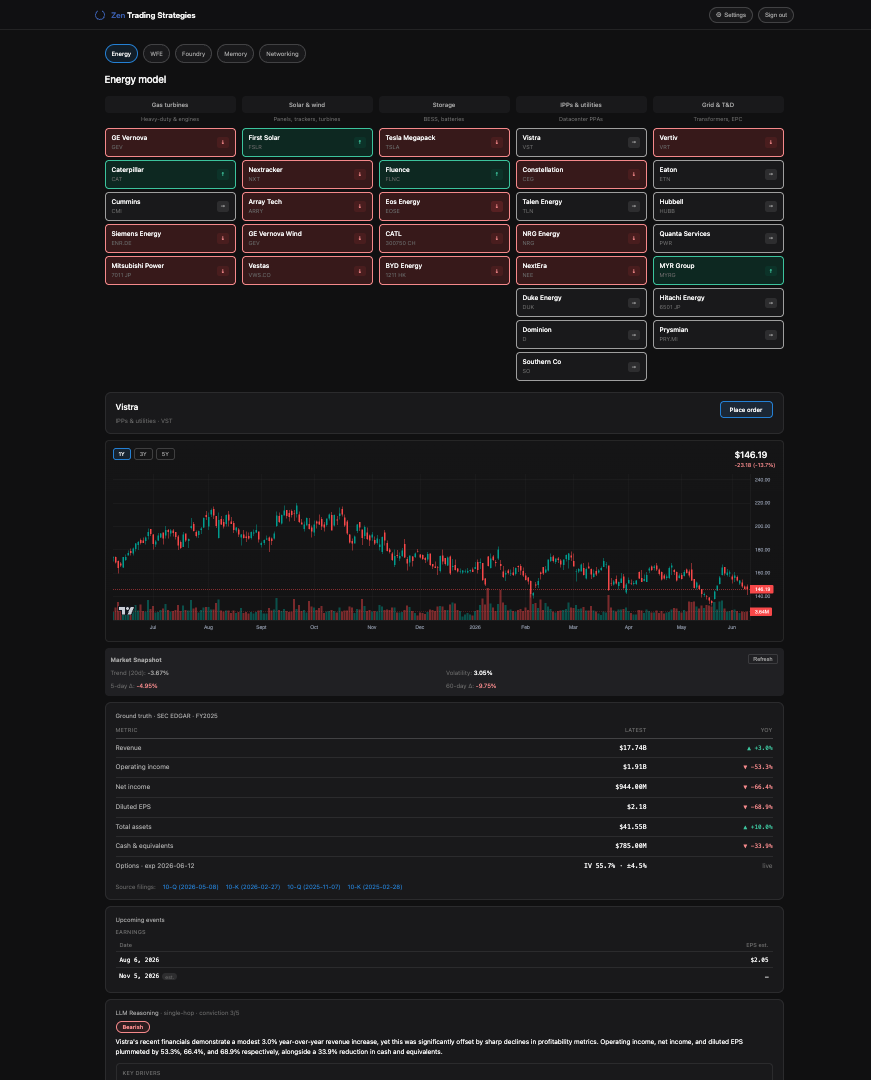Click the down arrow on NRG Energy card
Image resolution: width=871 pixels, height=1080 pixels.
(633, 238)
